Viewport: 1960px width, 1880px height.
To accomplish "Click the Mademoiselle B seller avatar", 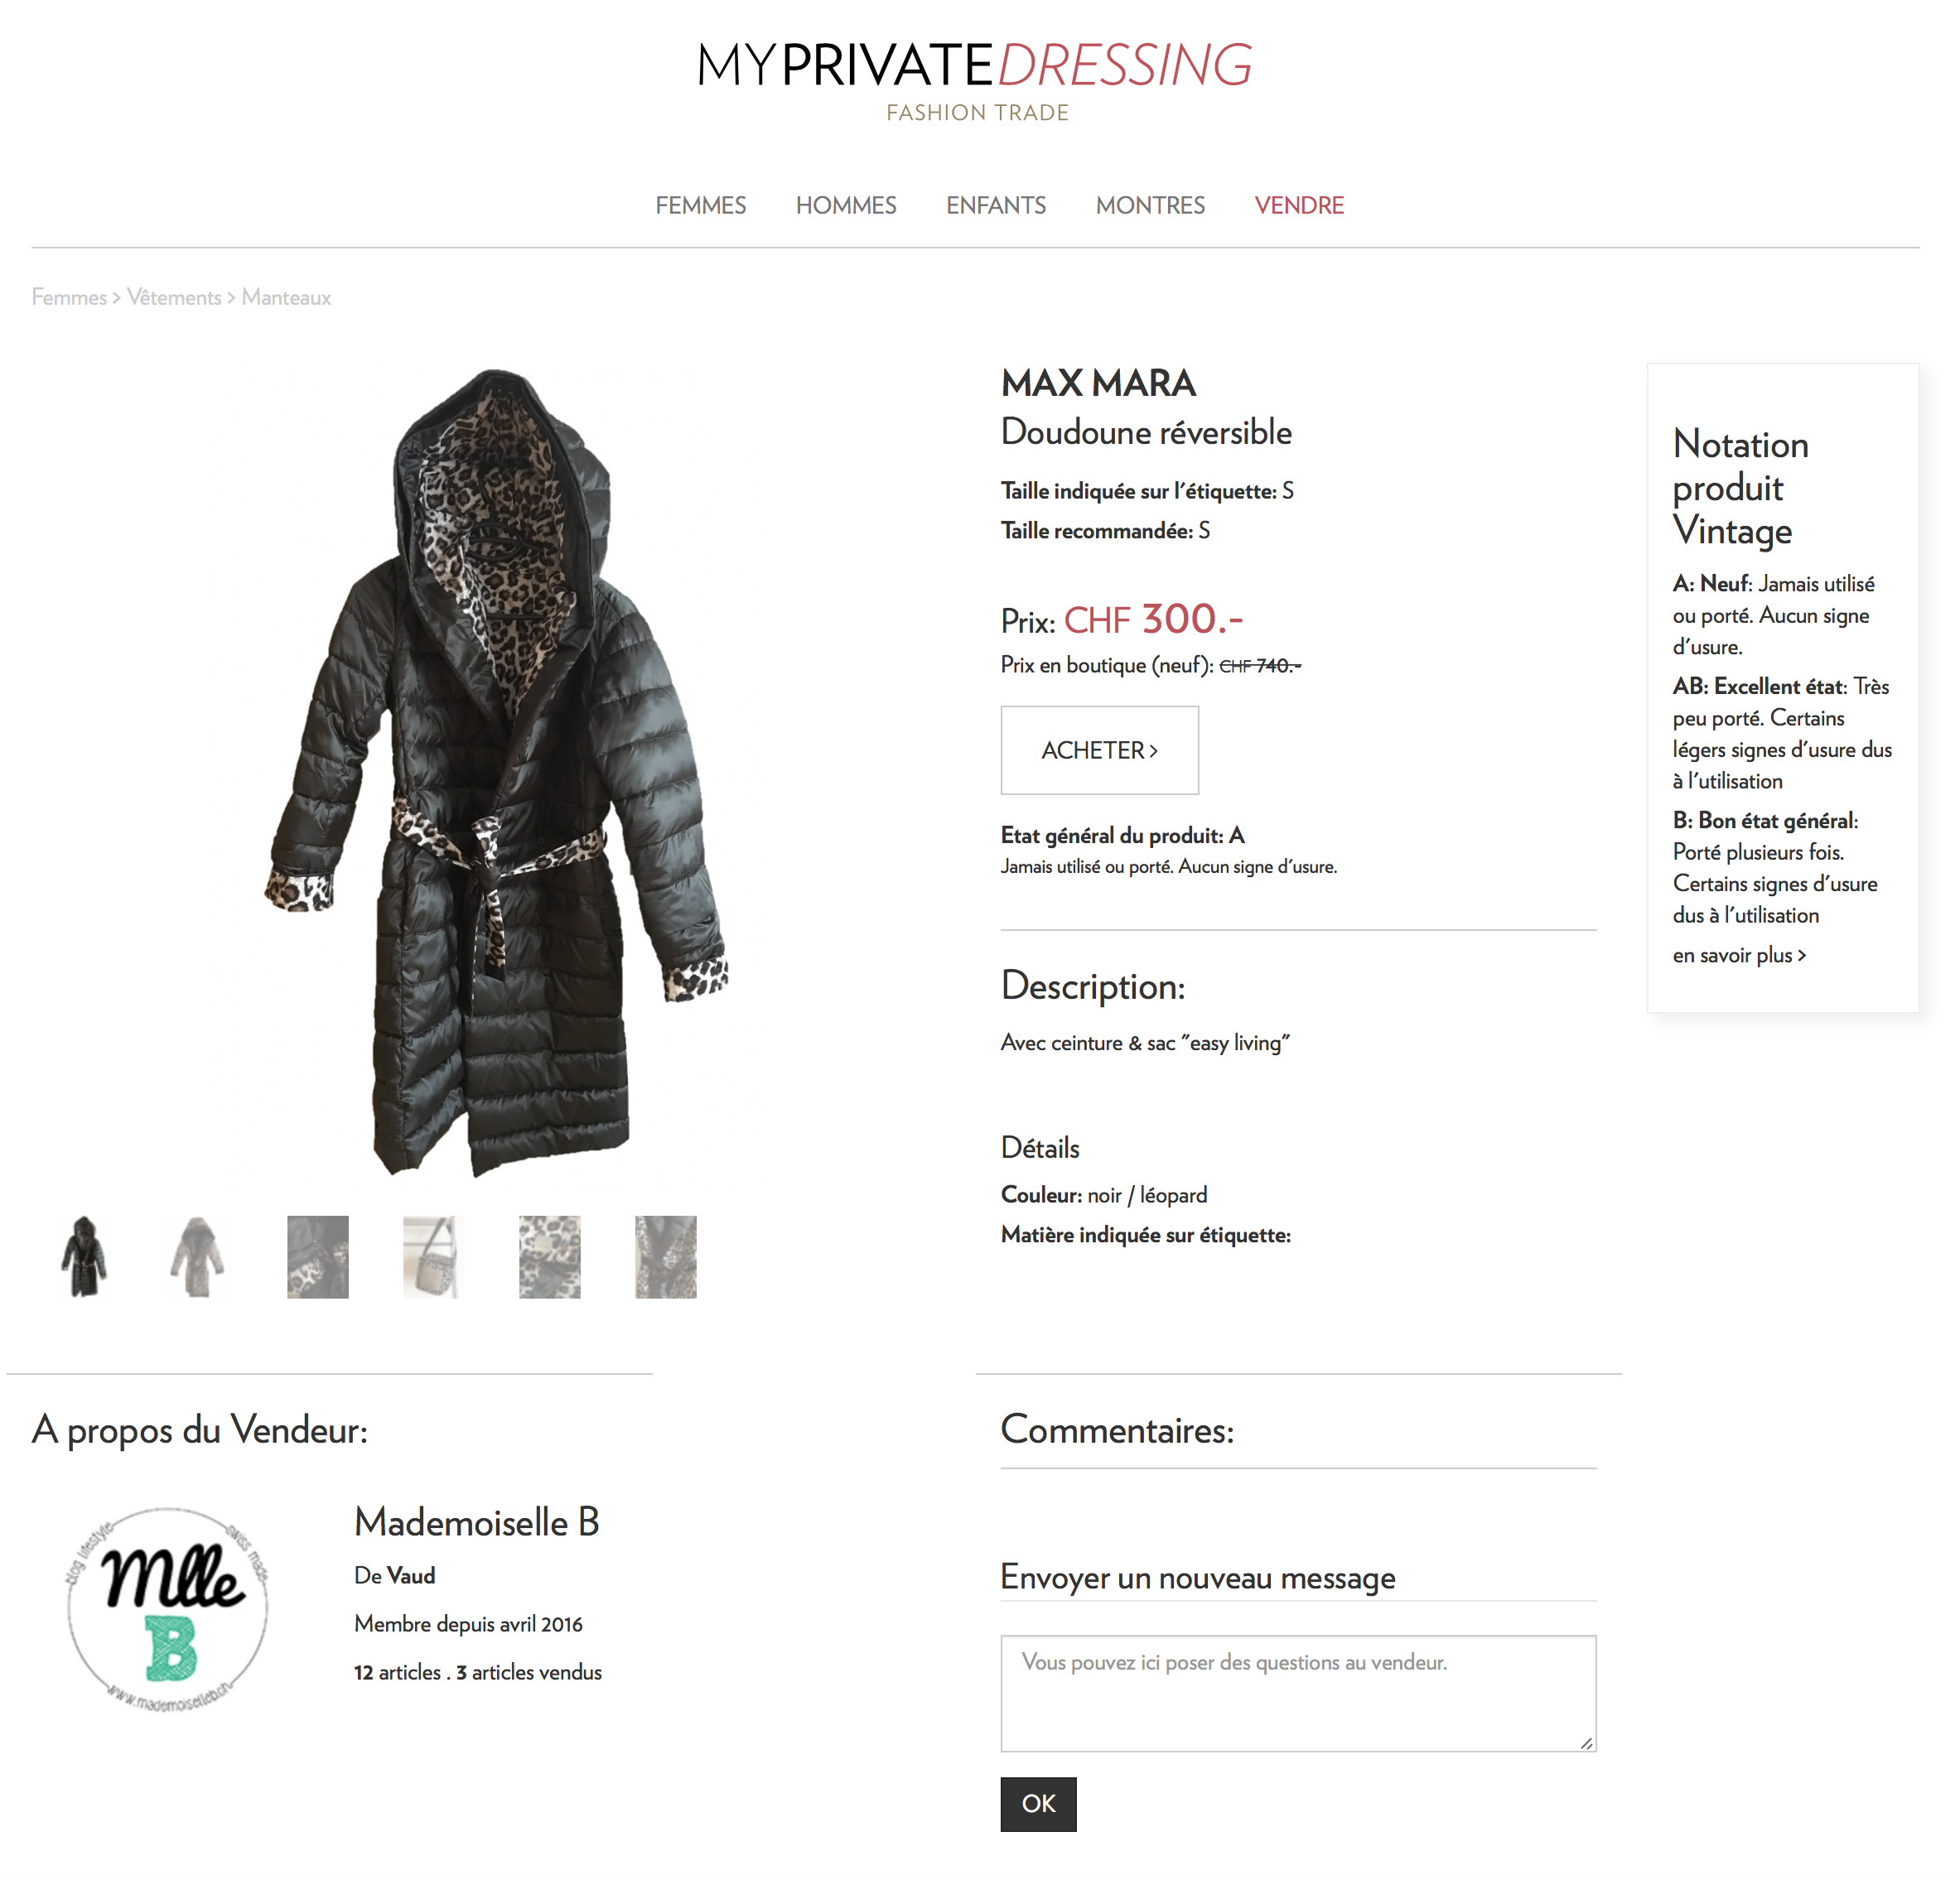I will [x=168, y=1608].
